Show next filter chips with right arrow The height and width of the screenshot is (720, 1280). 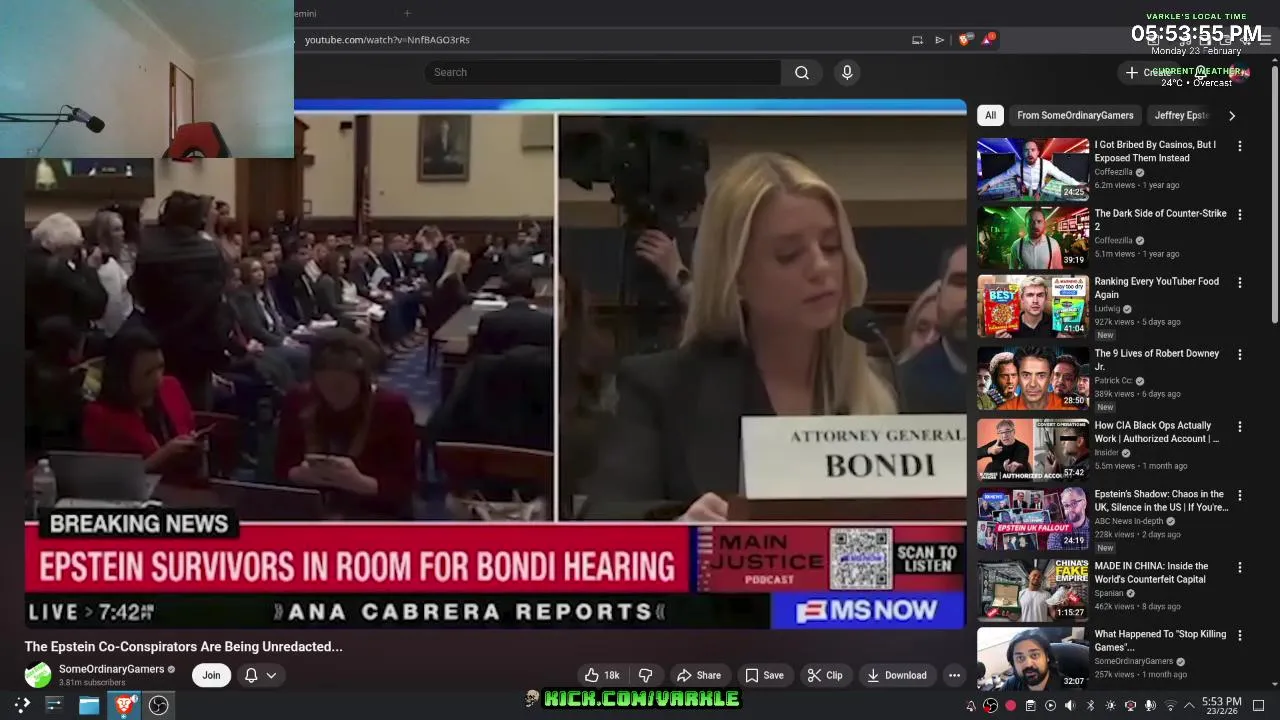[x=1232, y=115]
